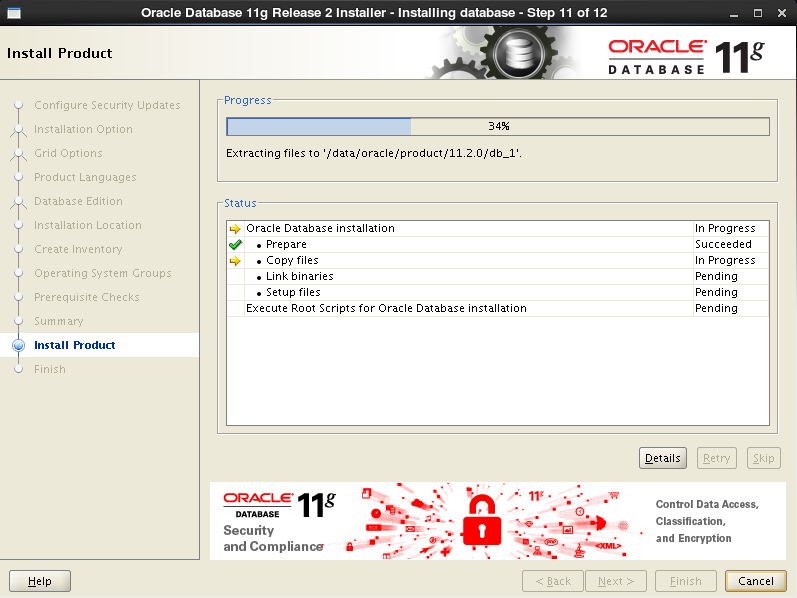Viewport: 797px width, 598px height.
Task: Click Pending status of Link binaries
Action: pos(716,277)
